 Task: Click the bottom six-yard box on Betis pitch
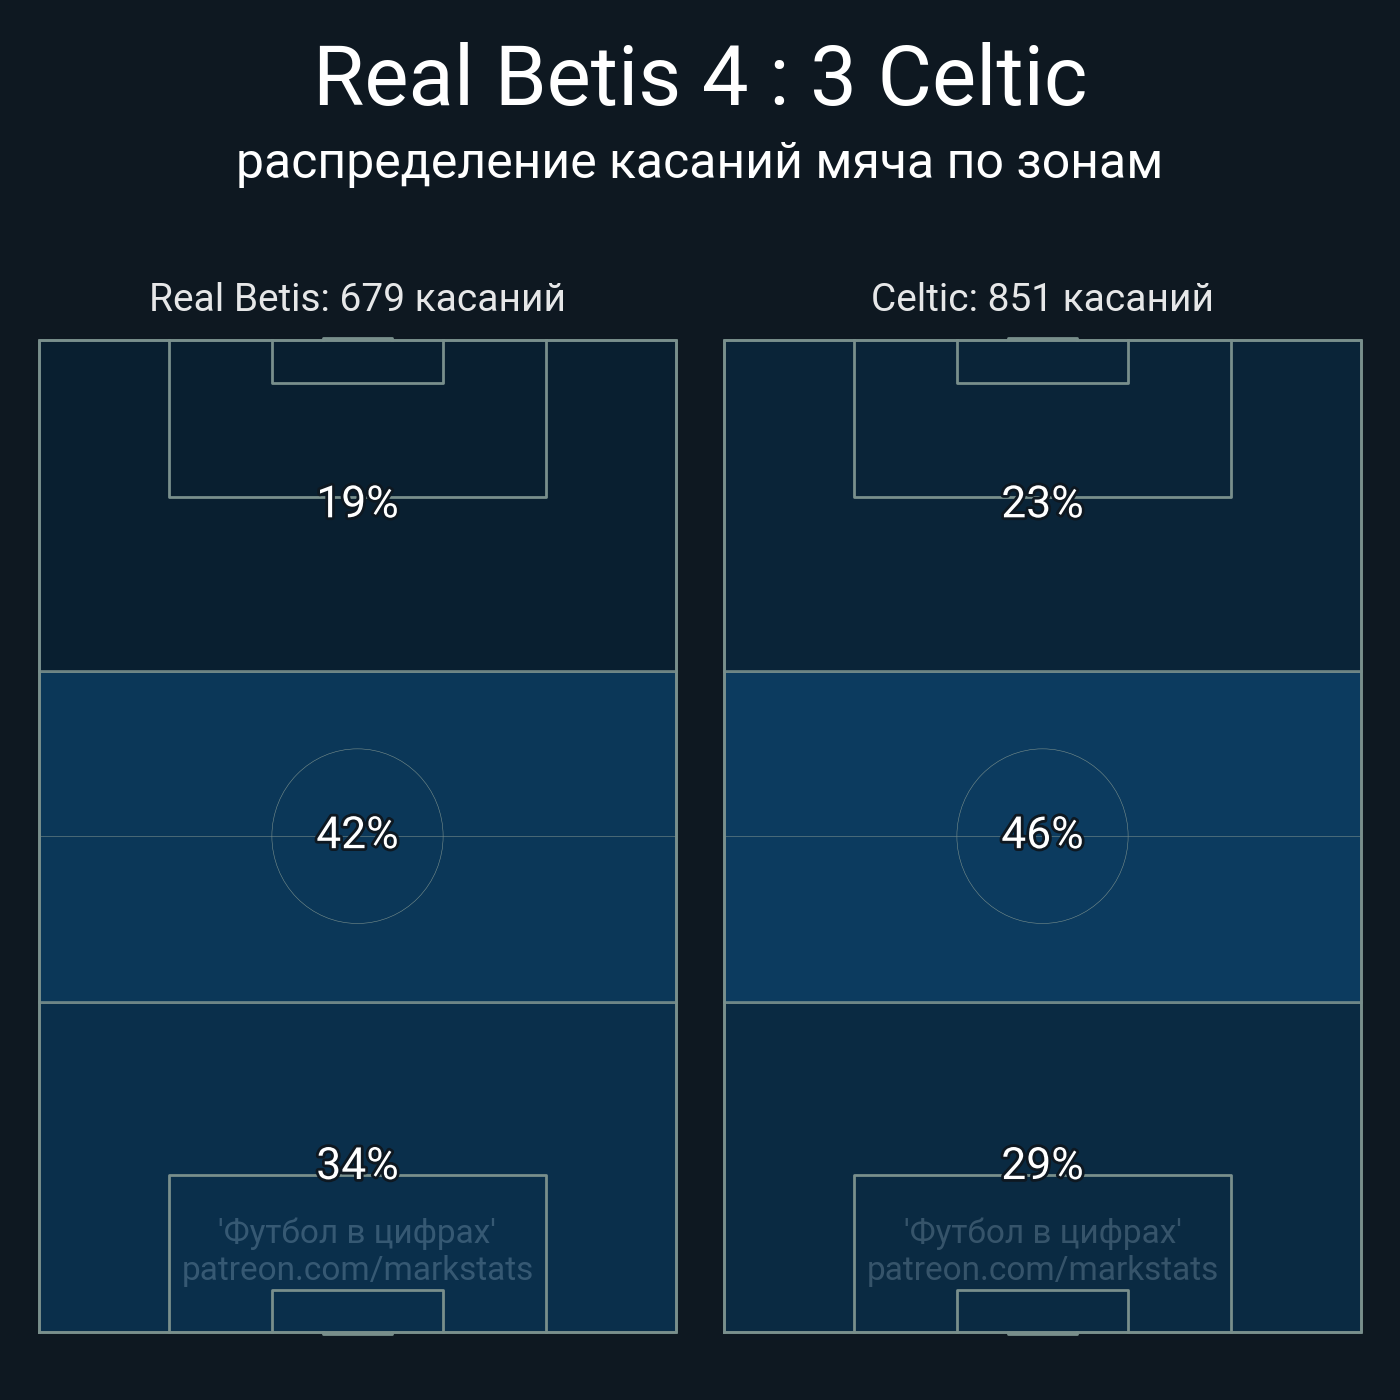[357, 1311]
